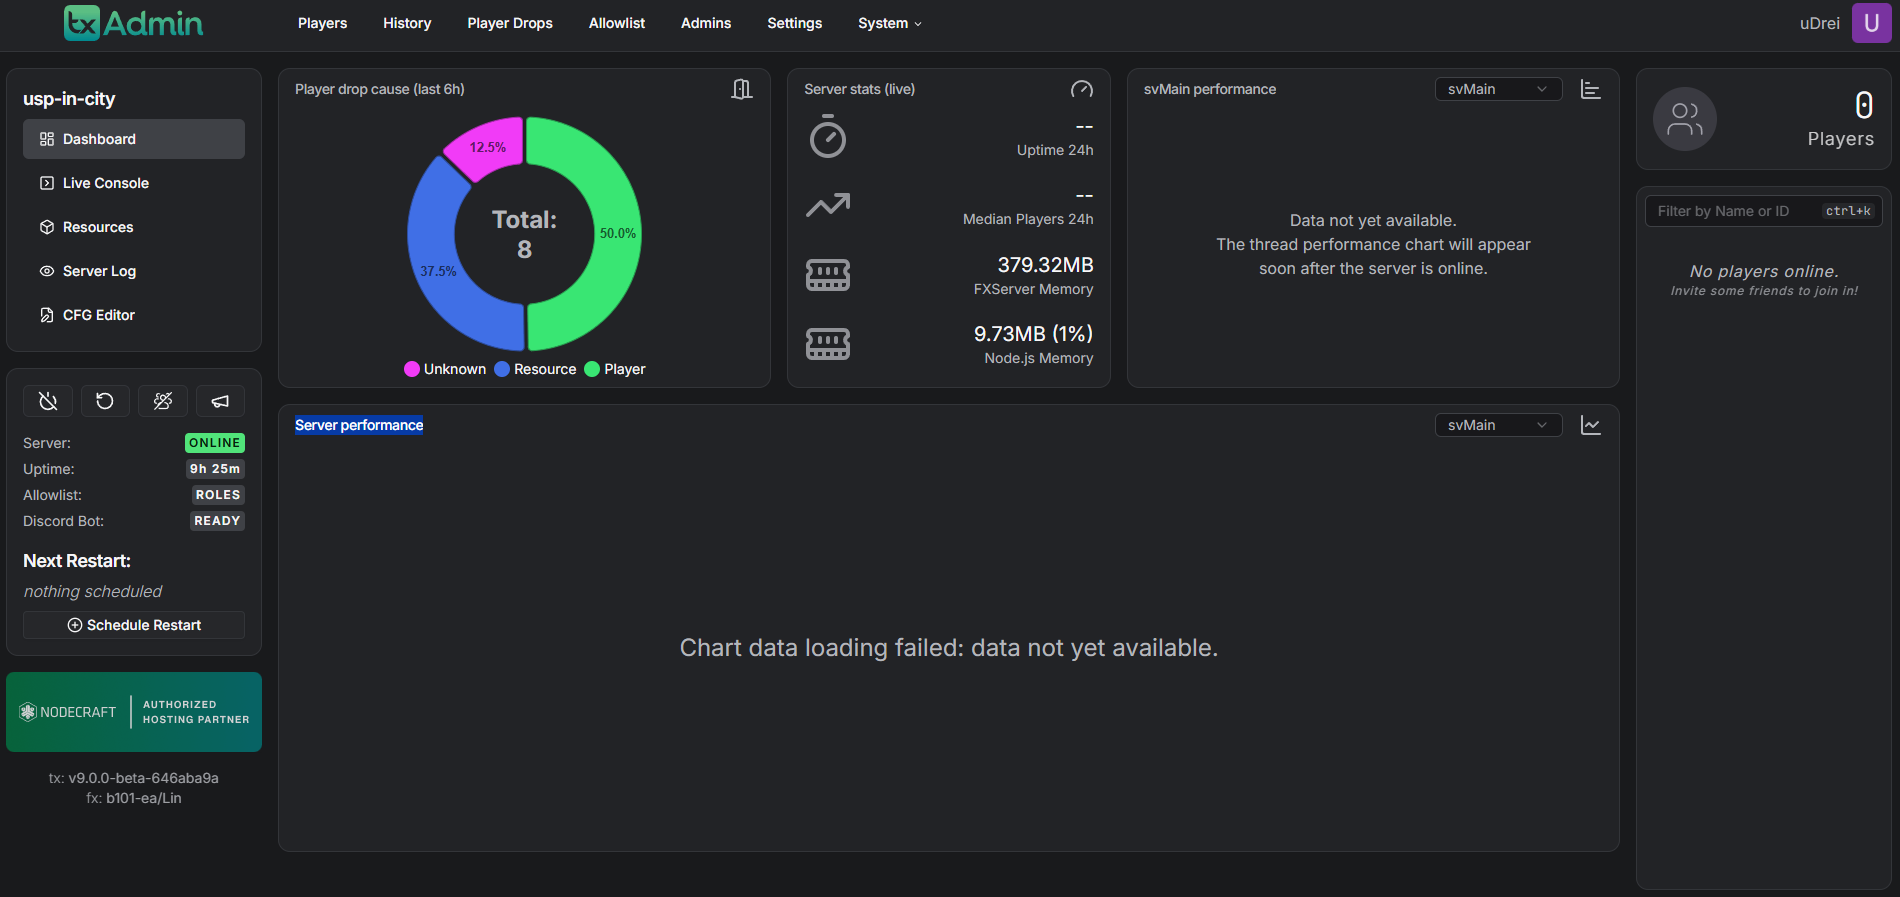Open the History page
Image resolution: width=1900 pixels, height=897 pixels.
point(407,23)
